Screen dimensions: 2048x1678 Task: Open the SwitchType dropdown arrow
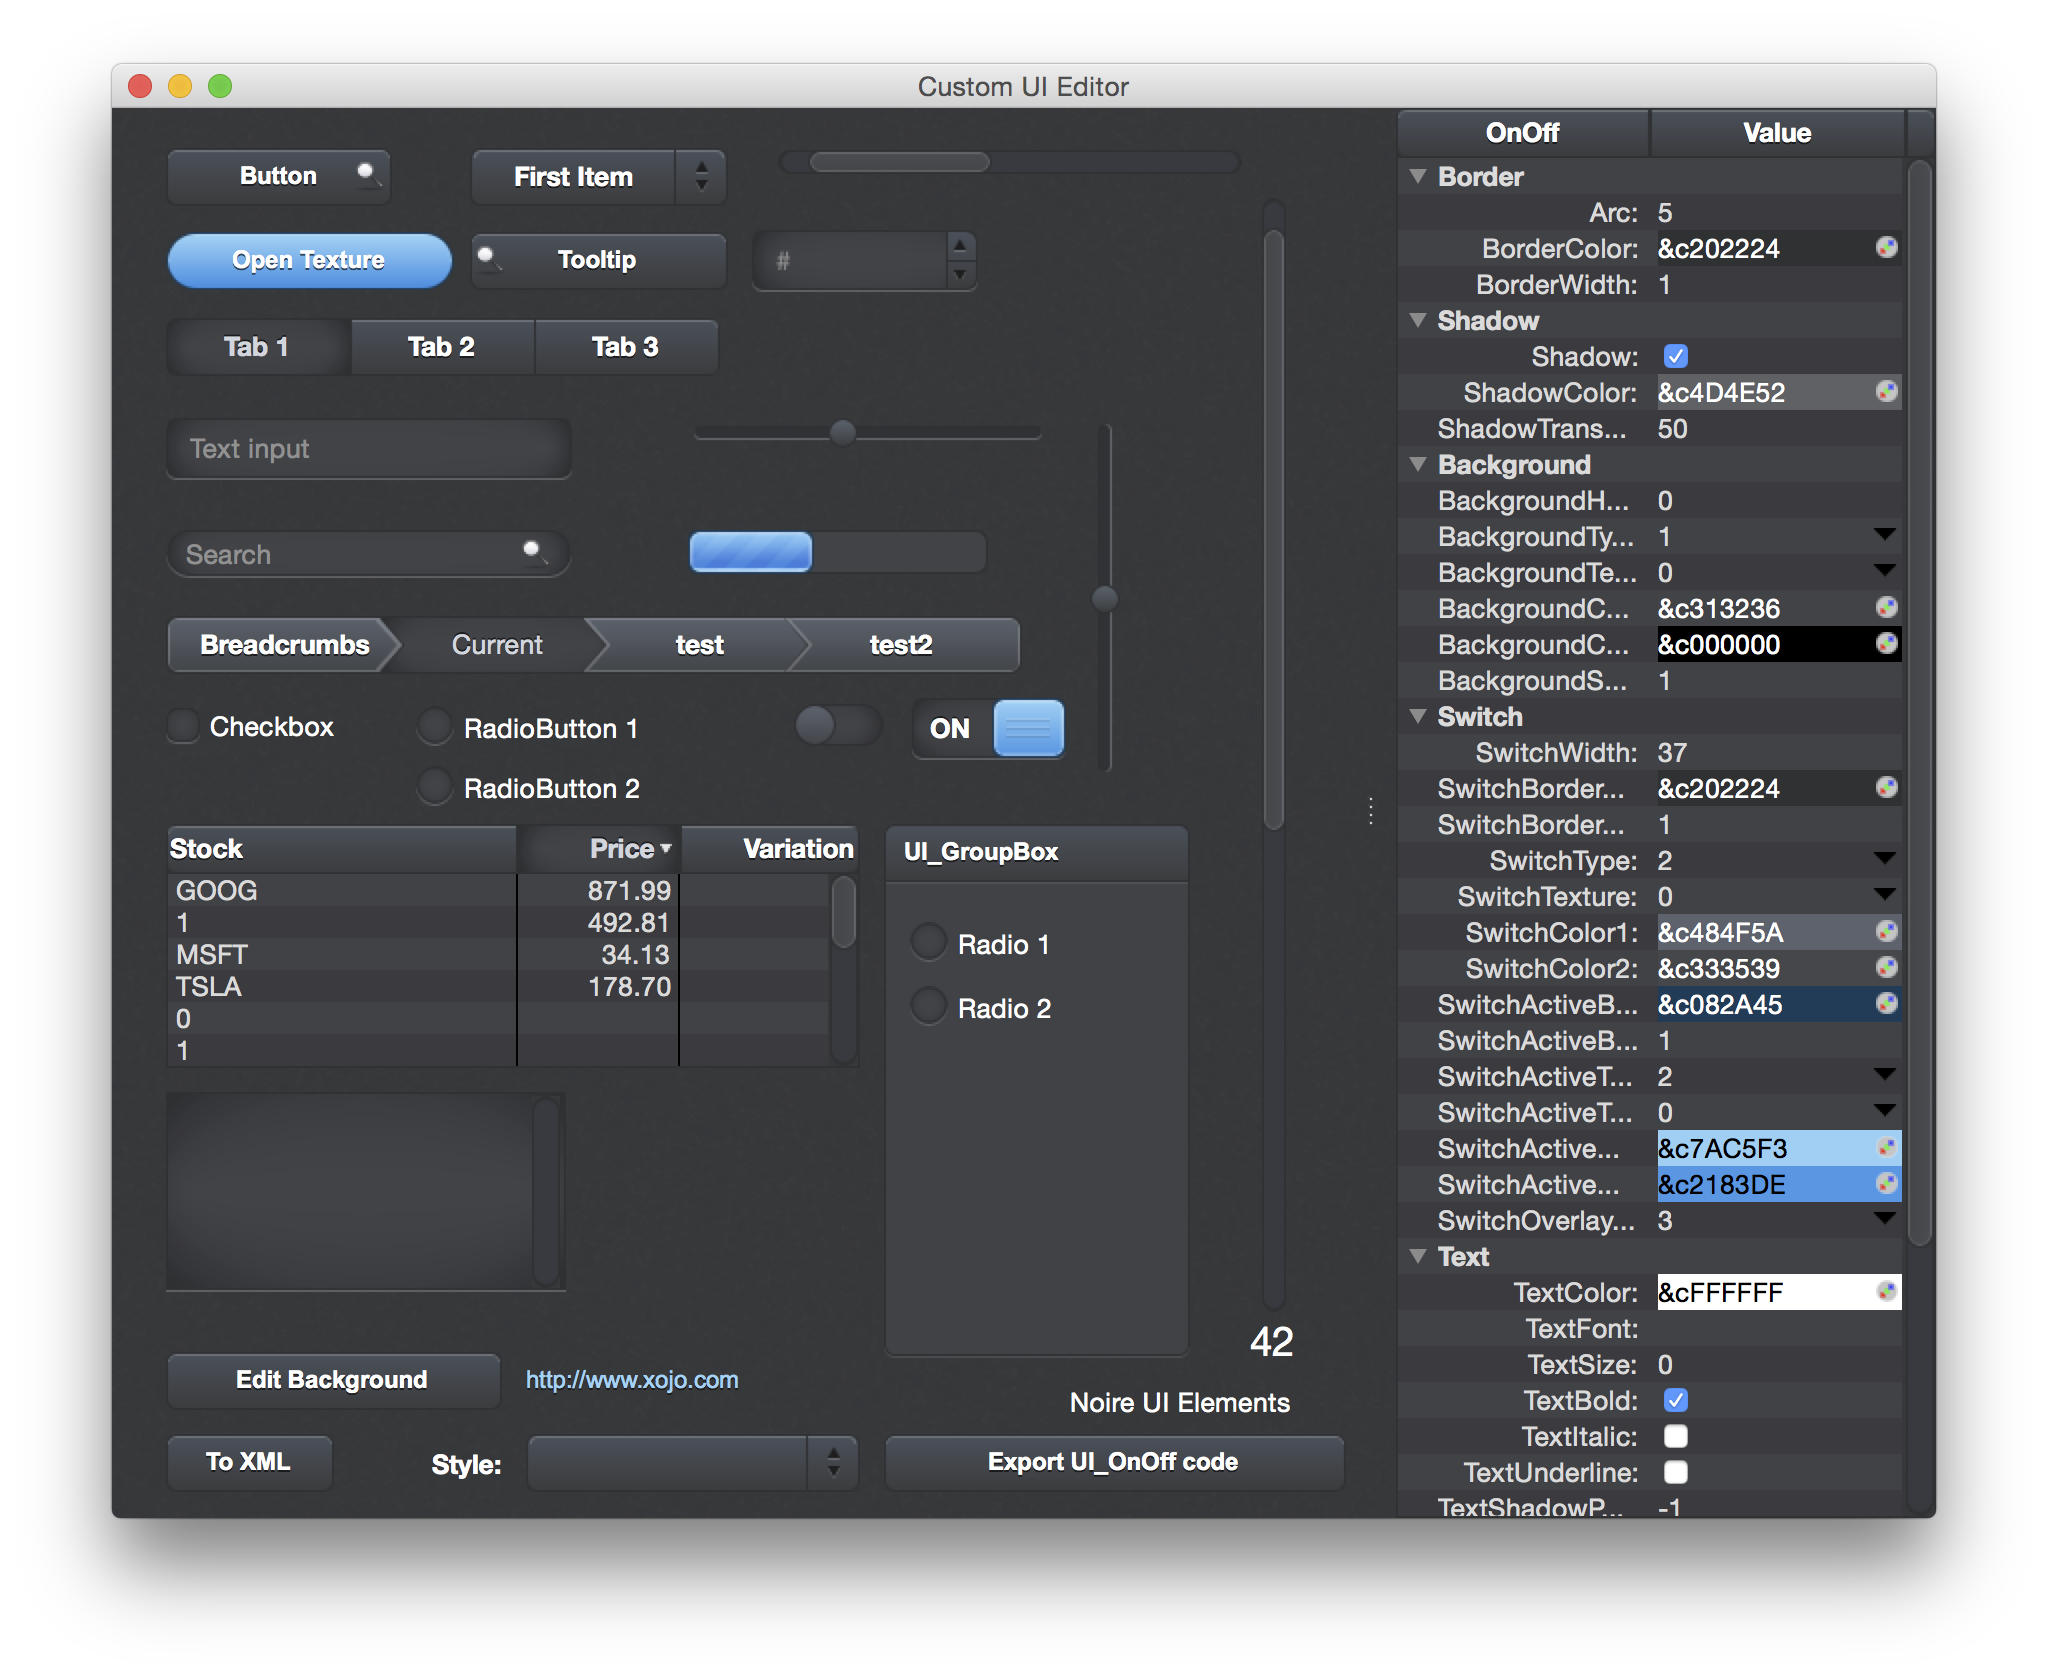pos(1884,859)
